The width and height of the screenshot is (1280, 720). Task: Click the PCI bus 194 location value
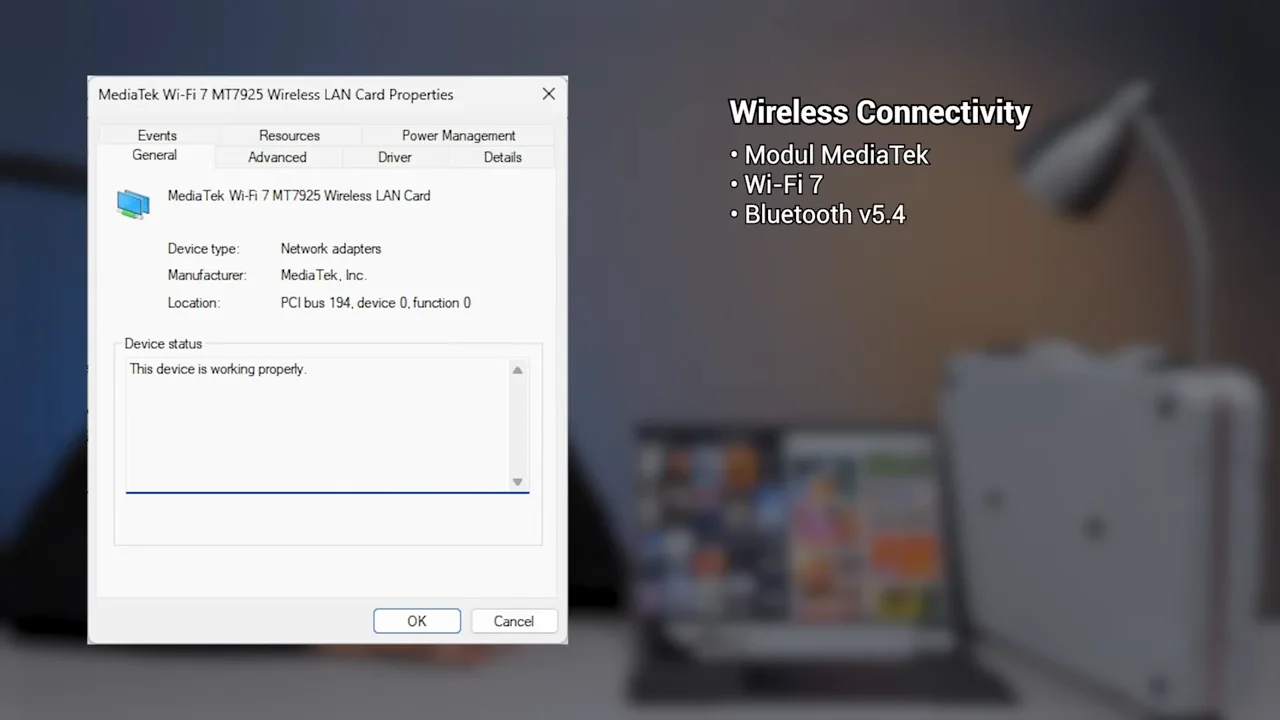coord(375,303)
